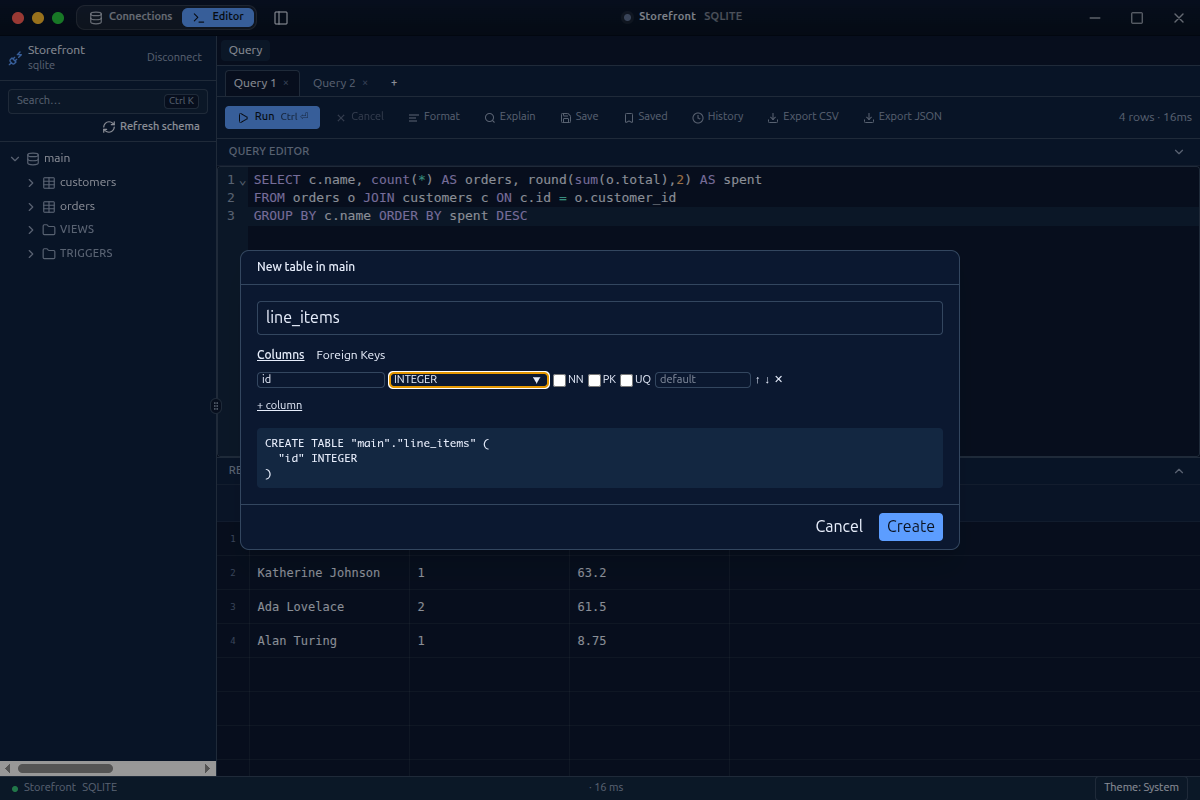Add a new query tab
The image size is (1200, 800).
tap(394, 83)
